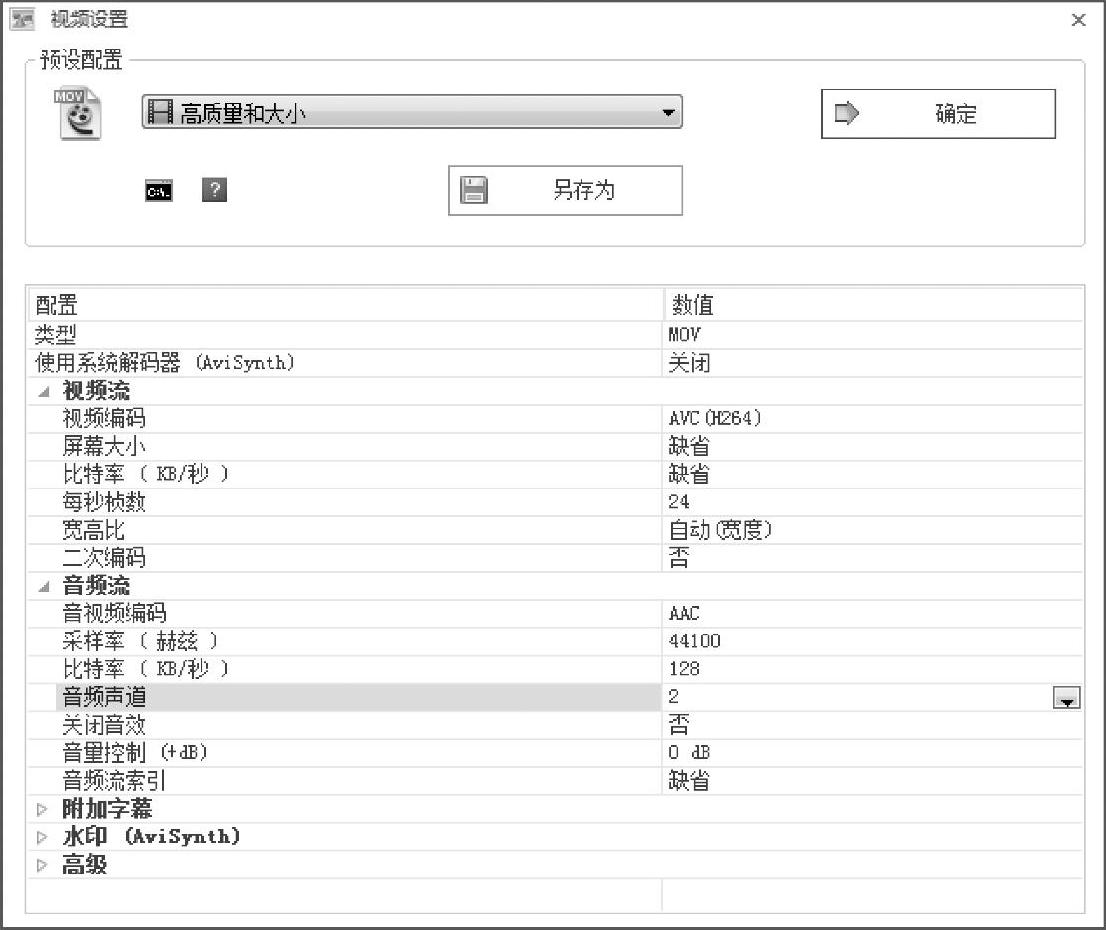Viewport: 1106px width, 930px height.
Task: Select the 宽高比 row
Action: tap(555, 530)
